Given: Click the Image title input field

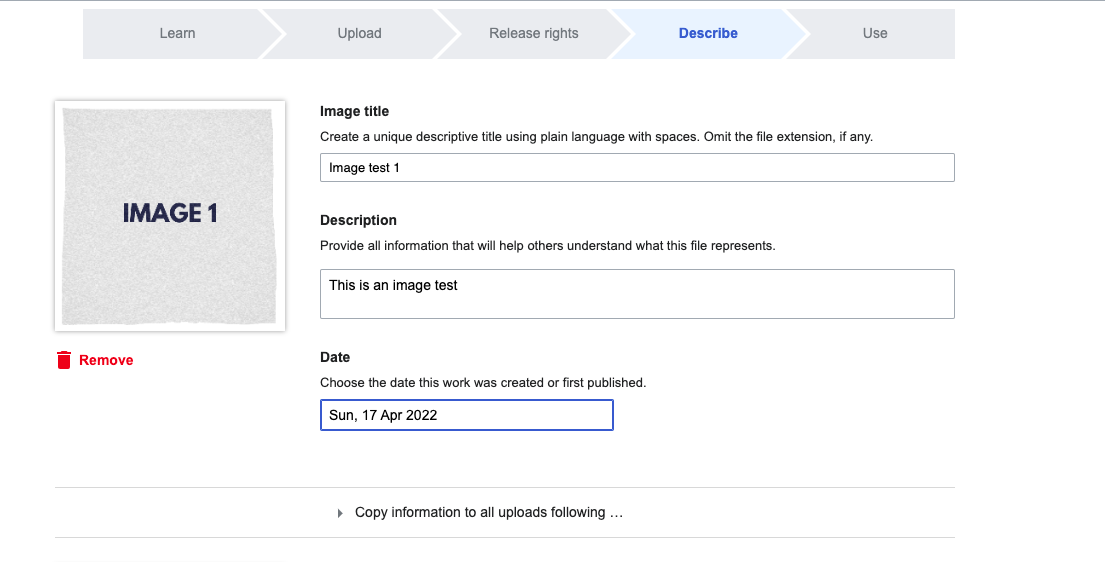Looking at the screenshot, I should [637, 168].
